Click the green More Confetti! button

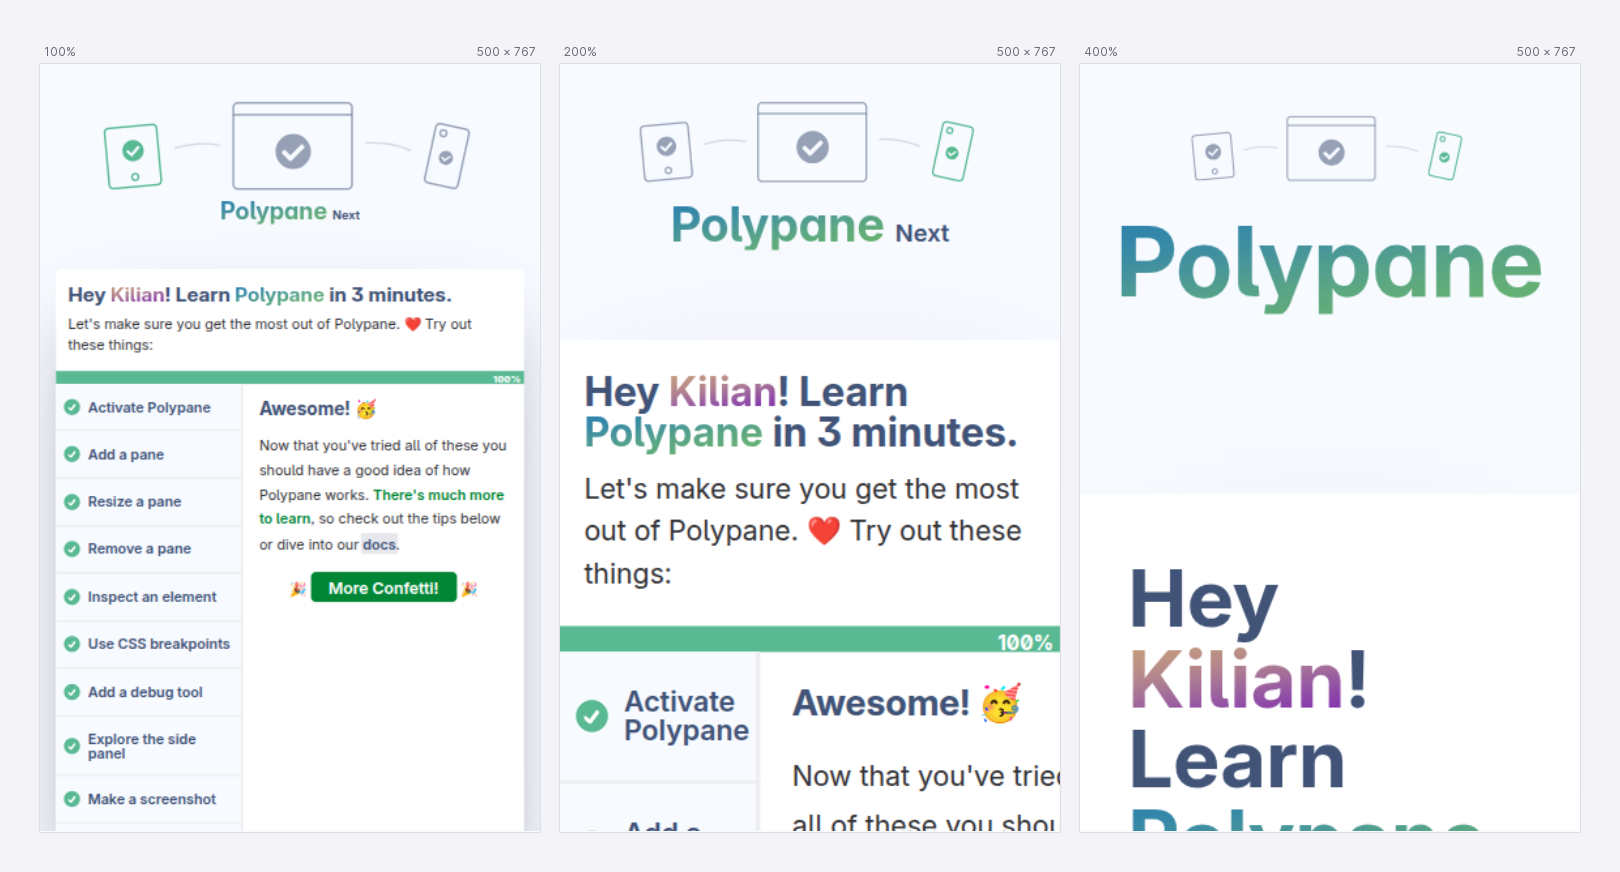[384, 588]
